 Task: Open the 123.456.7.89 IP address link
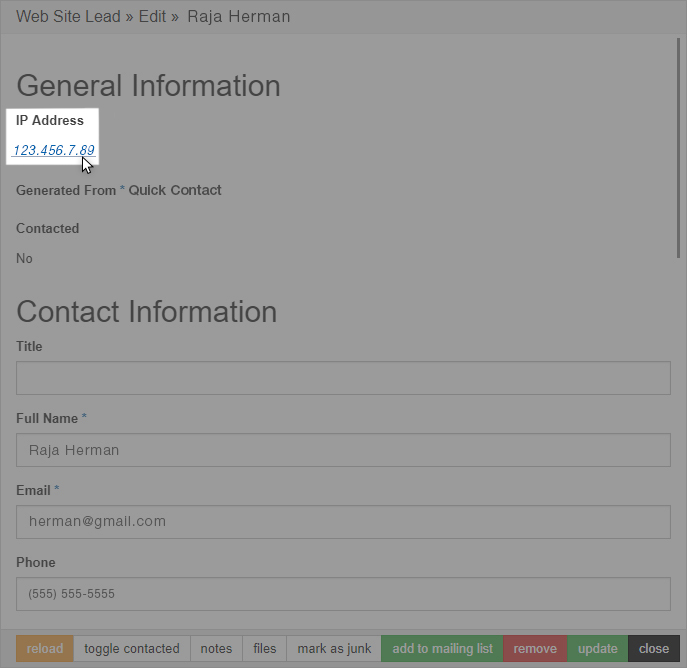(53, 150)
